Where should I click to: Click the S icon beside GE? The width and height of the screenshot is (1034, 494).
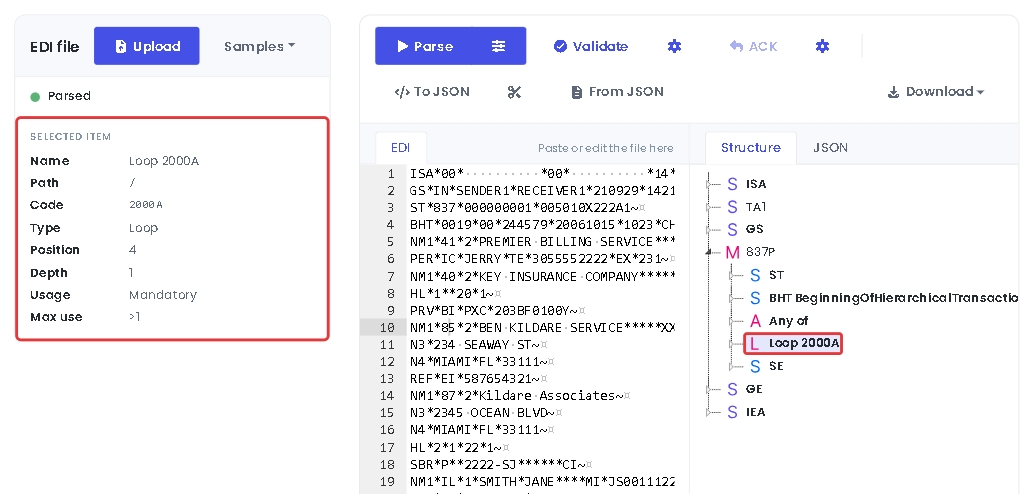(732, 389)
